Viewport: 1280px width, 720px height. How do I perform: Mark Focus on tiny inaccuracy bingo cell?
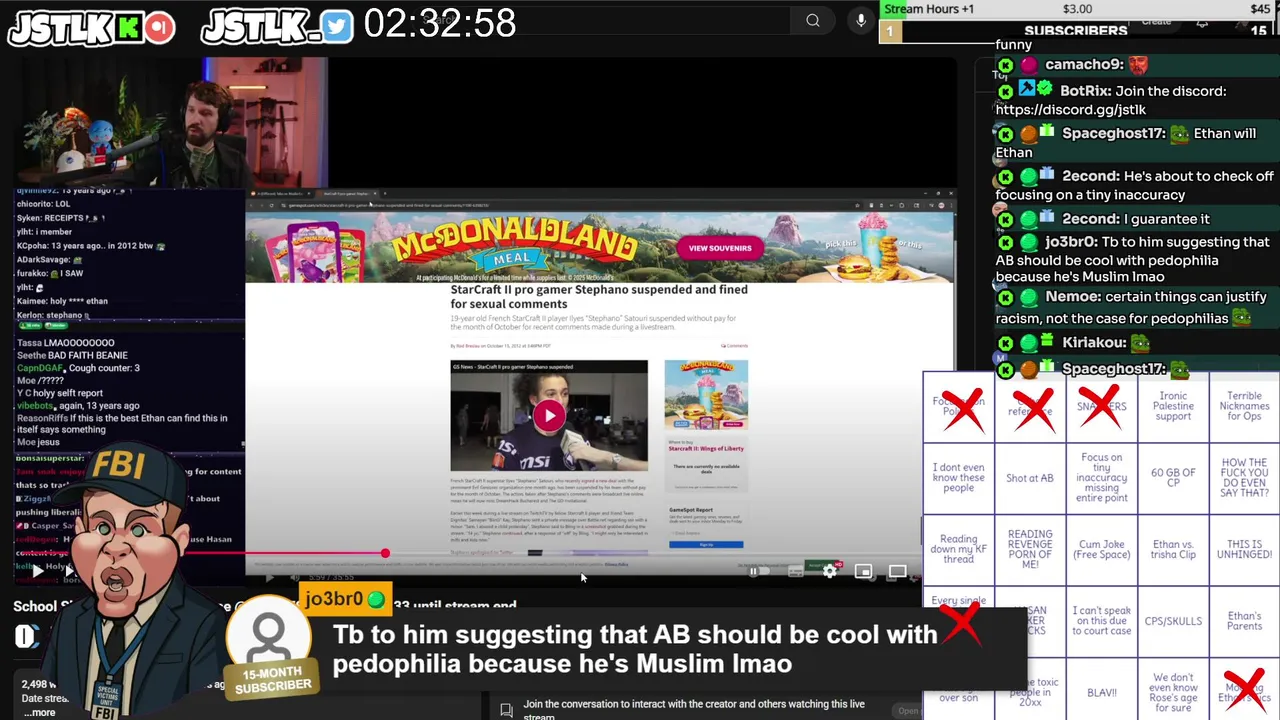tap(1102, 478)
